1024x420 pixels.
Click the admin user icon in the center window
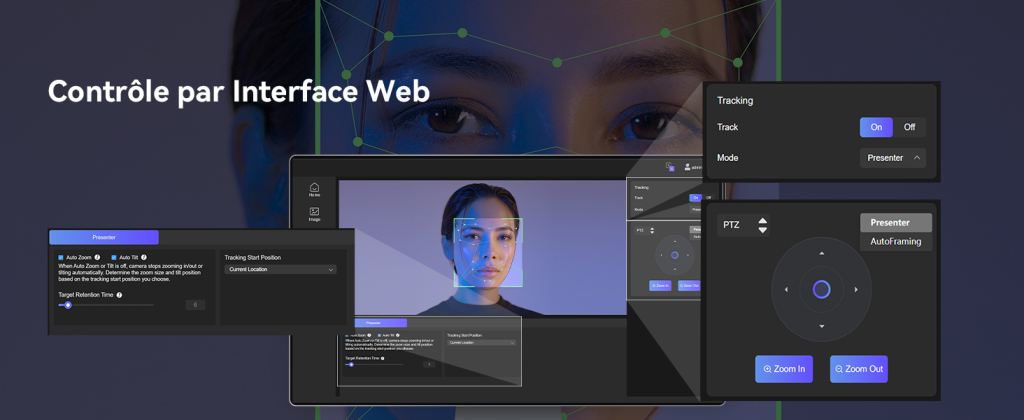click(x=687, y=167)
